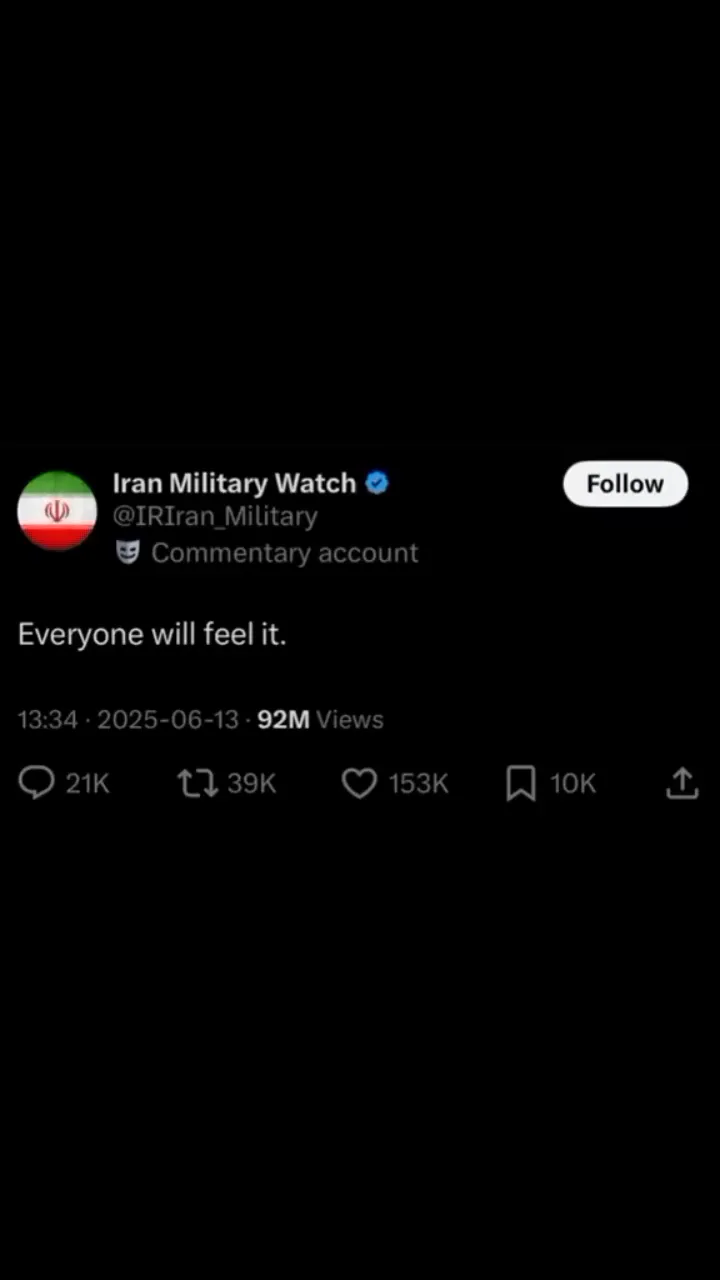Open the 10K bookmarks count
This screenshot has height=1280, width=720.
click(573, 784)
